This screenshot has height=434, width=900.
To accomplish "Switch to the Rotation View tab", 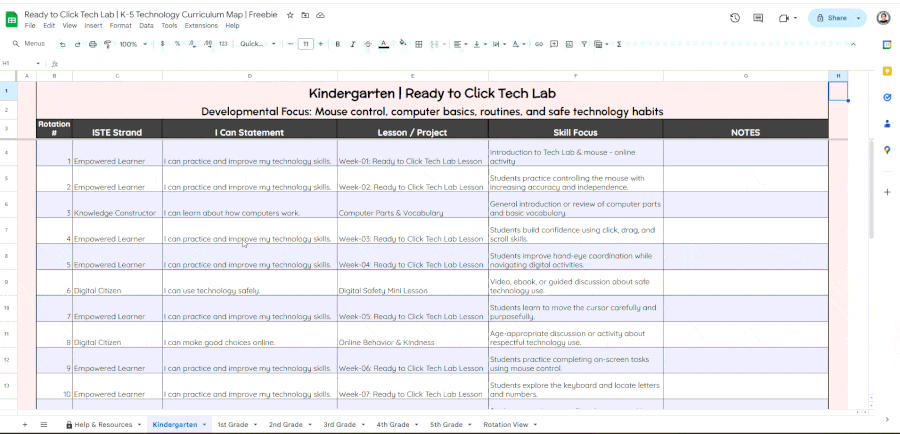I will 509,425.
